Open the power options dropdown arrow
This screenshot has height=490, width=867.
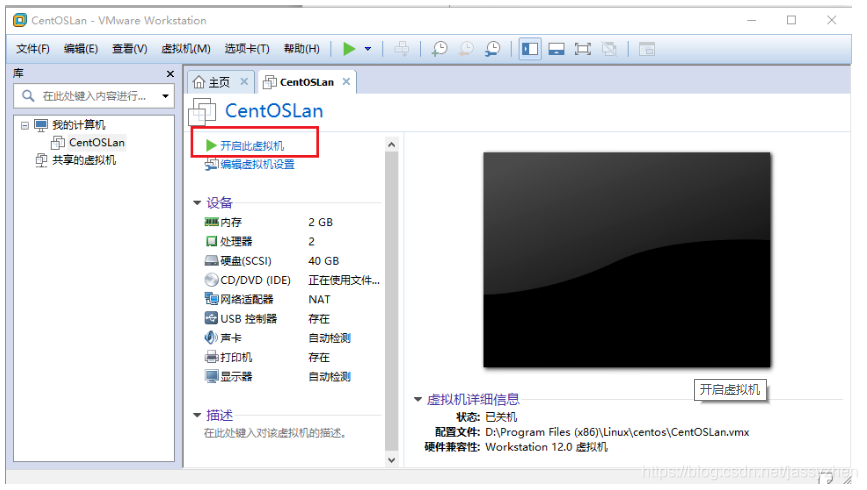pyautogui.click(x=368, y=49)
